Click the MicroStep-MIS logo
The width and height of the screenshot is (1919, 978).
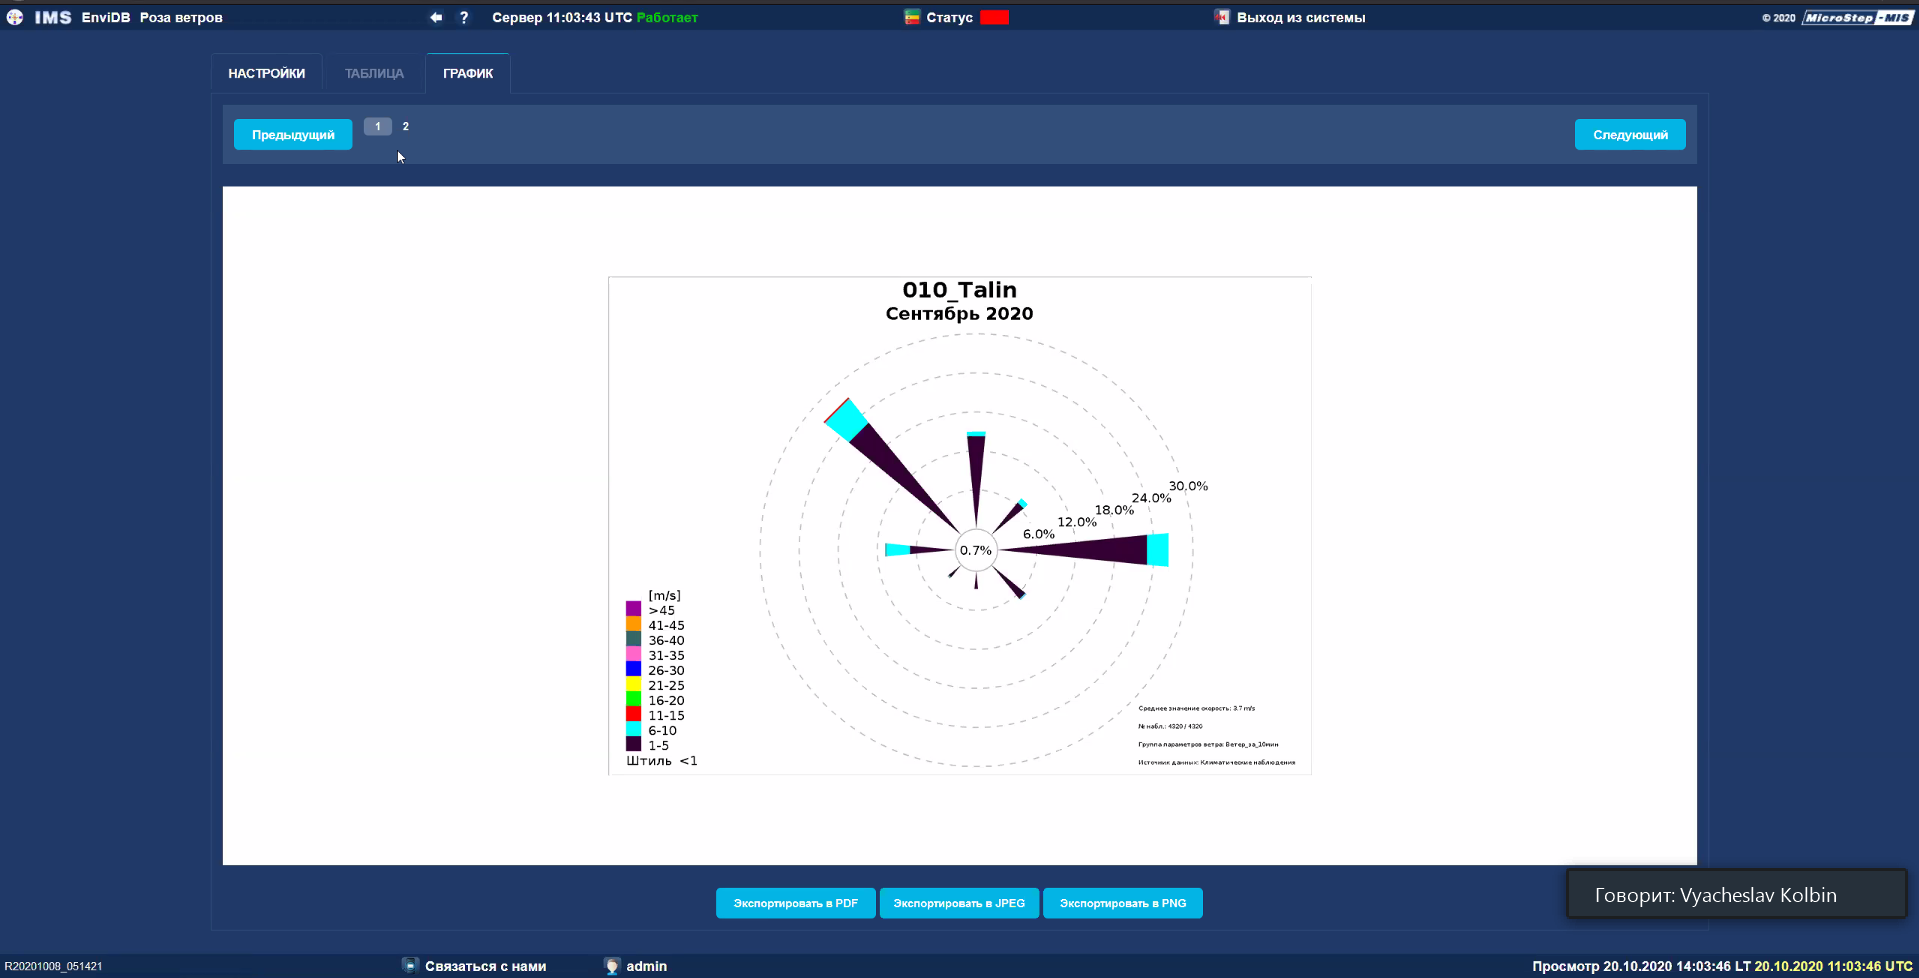1857,17
